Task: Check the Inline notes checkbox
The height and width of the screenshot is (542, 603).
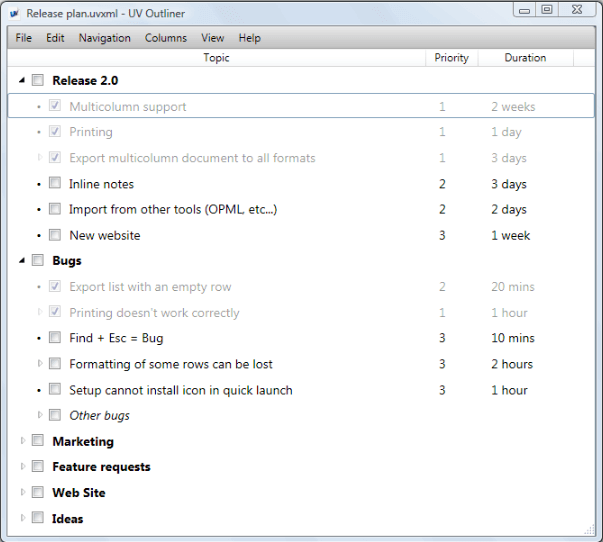Action: coord(55,184)
